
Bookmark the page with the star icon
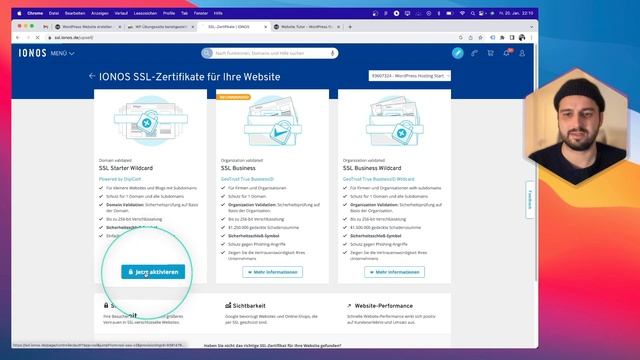point(481,38)
